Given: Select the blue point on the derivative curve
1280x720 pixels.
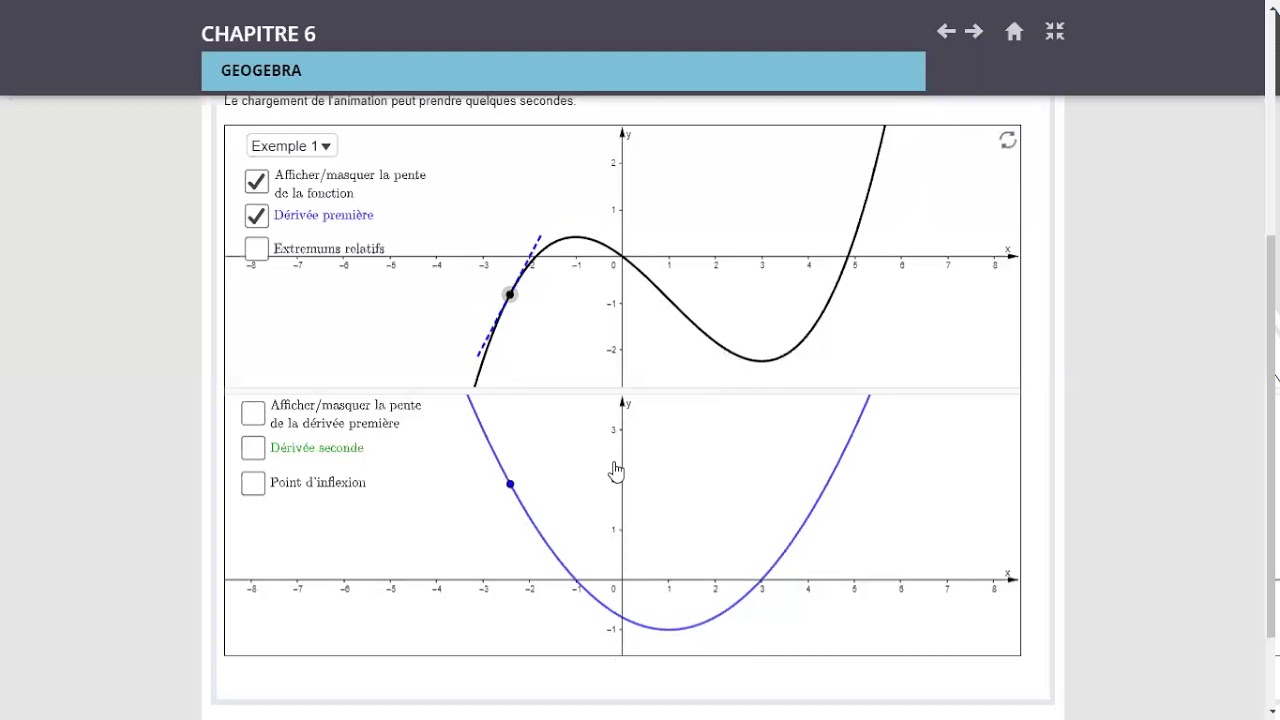Looking at the screenshot, I should tap(510, 484).
